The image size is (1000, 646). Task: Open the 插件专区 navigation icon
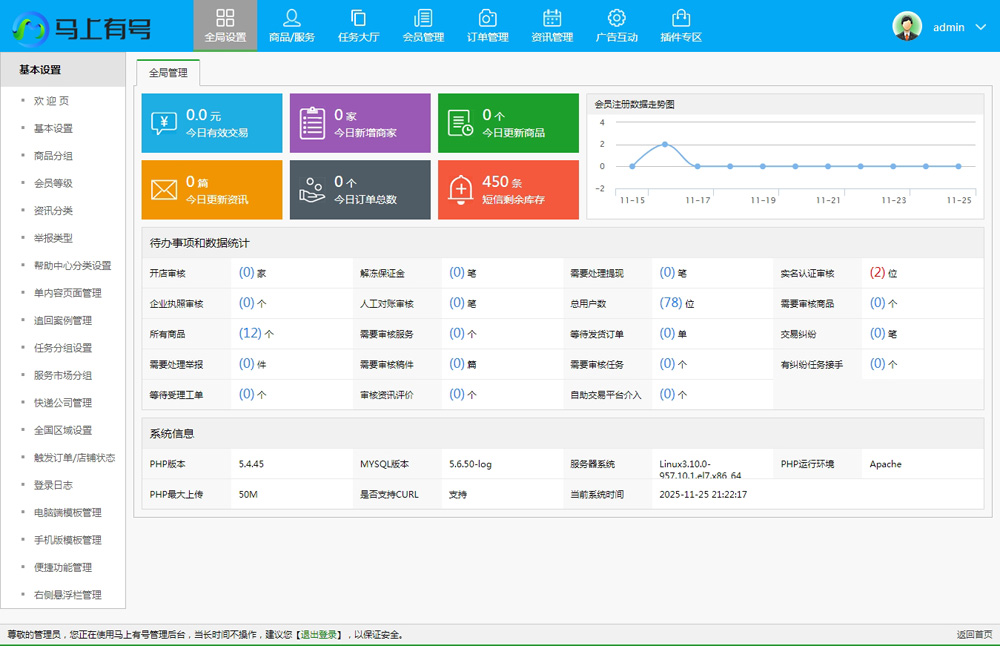pos(681,18)
